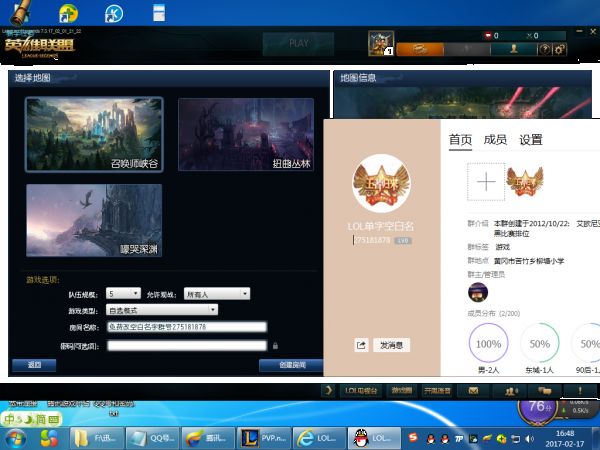
Task: Open the allow spectators dropdown
Action: (217, 294)
